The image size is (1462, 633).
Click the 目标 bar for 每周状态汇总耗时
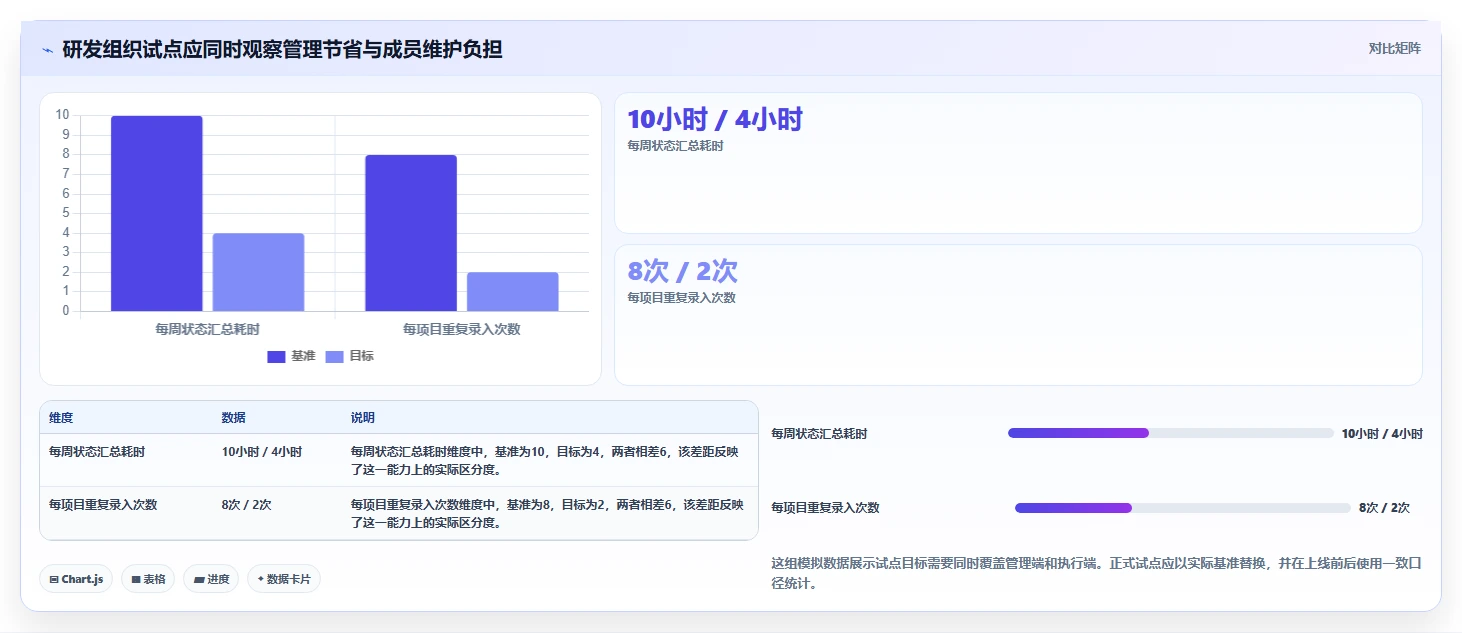coord(258,272)
